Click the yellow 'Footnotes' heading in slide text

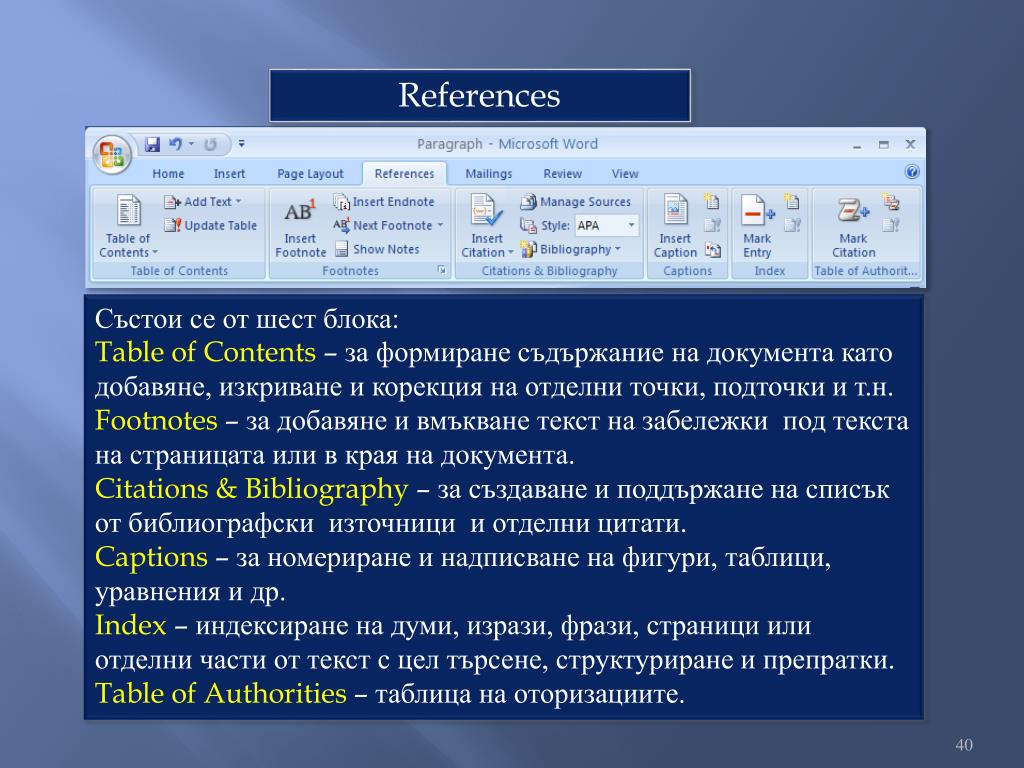coord(156,420)
